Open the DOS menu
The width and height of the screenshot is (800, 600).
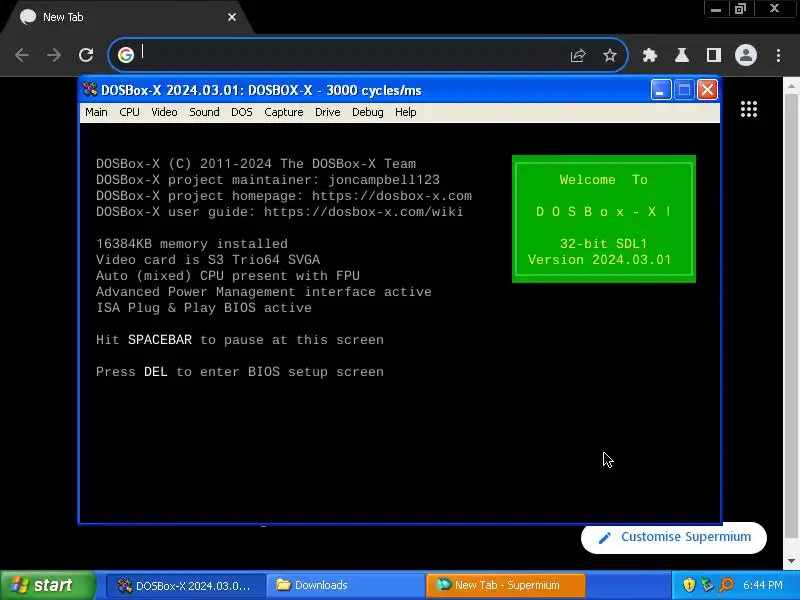coord(242,112)
